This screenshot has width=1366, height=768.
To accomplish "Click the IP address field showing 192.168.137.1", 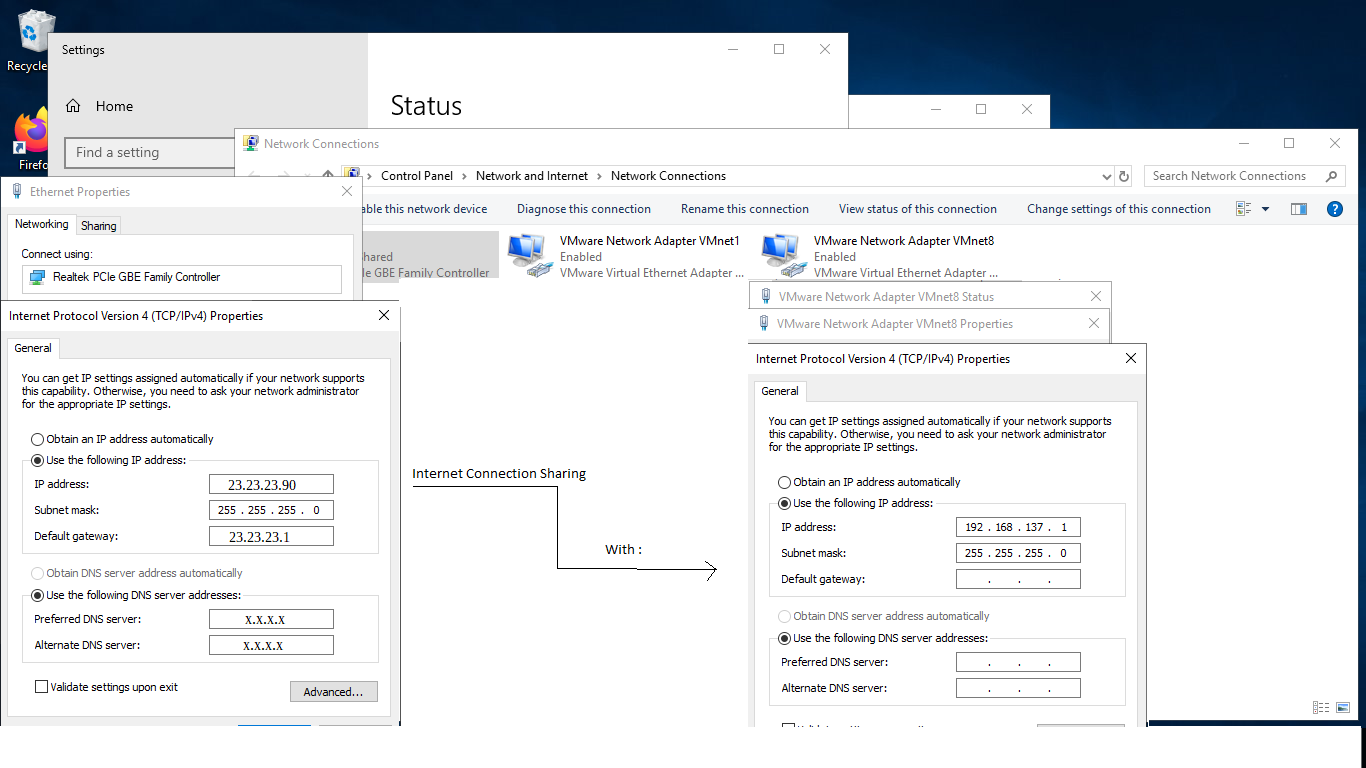I will 1018,527.
